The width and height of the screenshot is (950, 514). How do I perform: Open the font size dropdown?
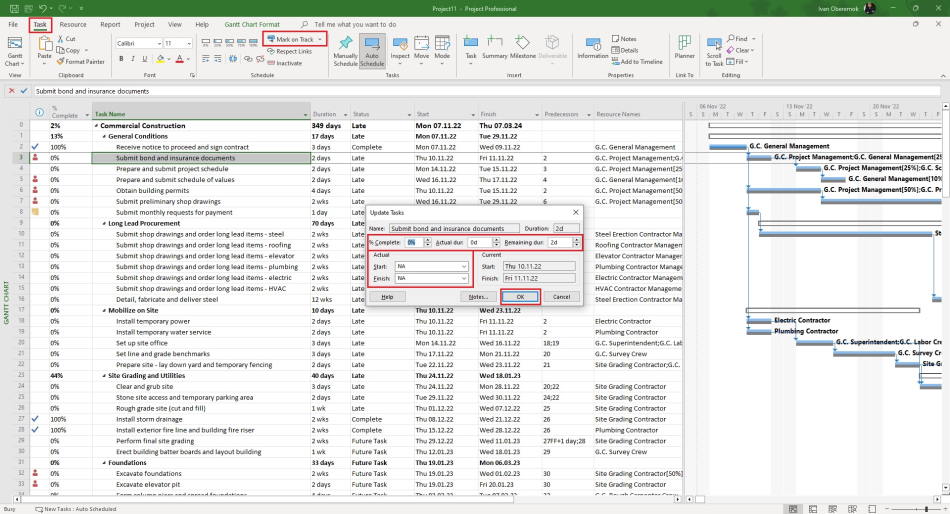pos(189,44)
